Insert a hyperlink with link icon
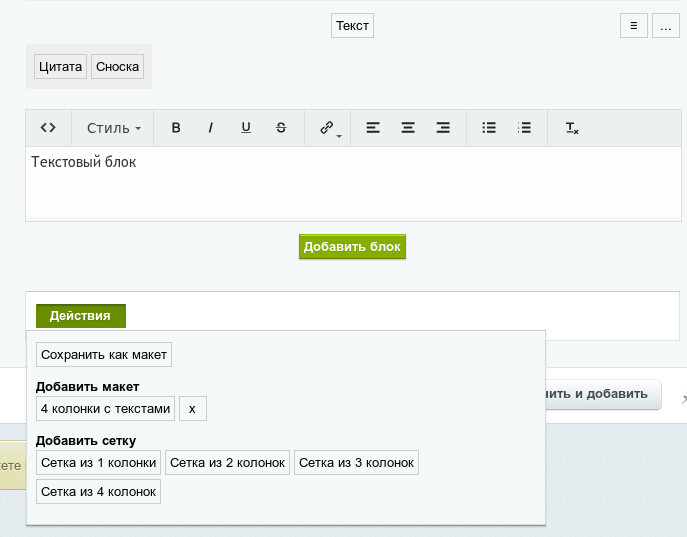The height and width of the screenshot is (537, 687). point(326,128)
